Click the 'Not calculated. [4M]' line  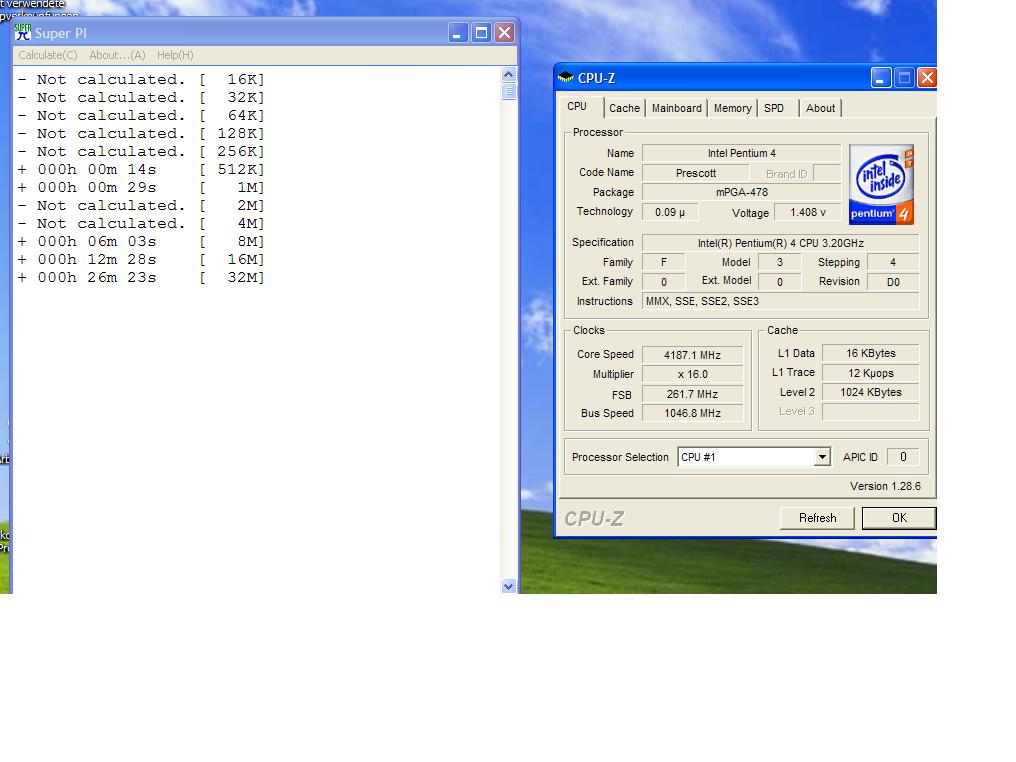pos(141,224)
